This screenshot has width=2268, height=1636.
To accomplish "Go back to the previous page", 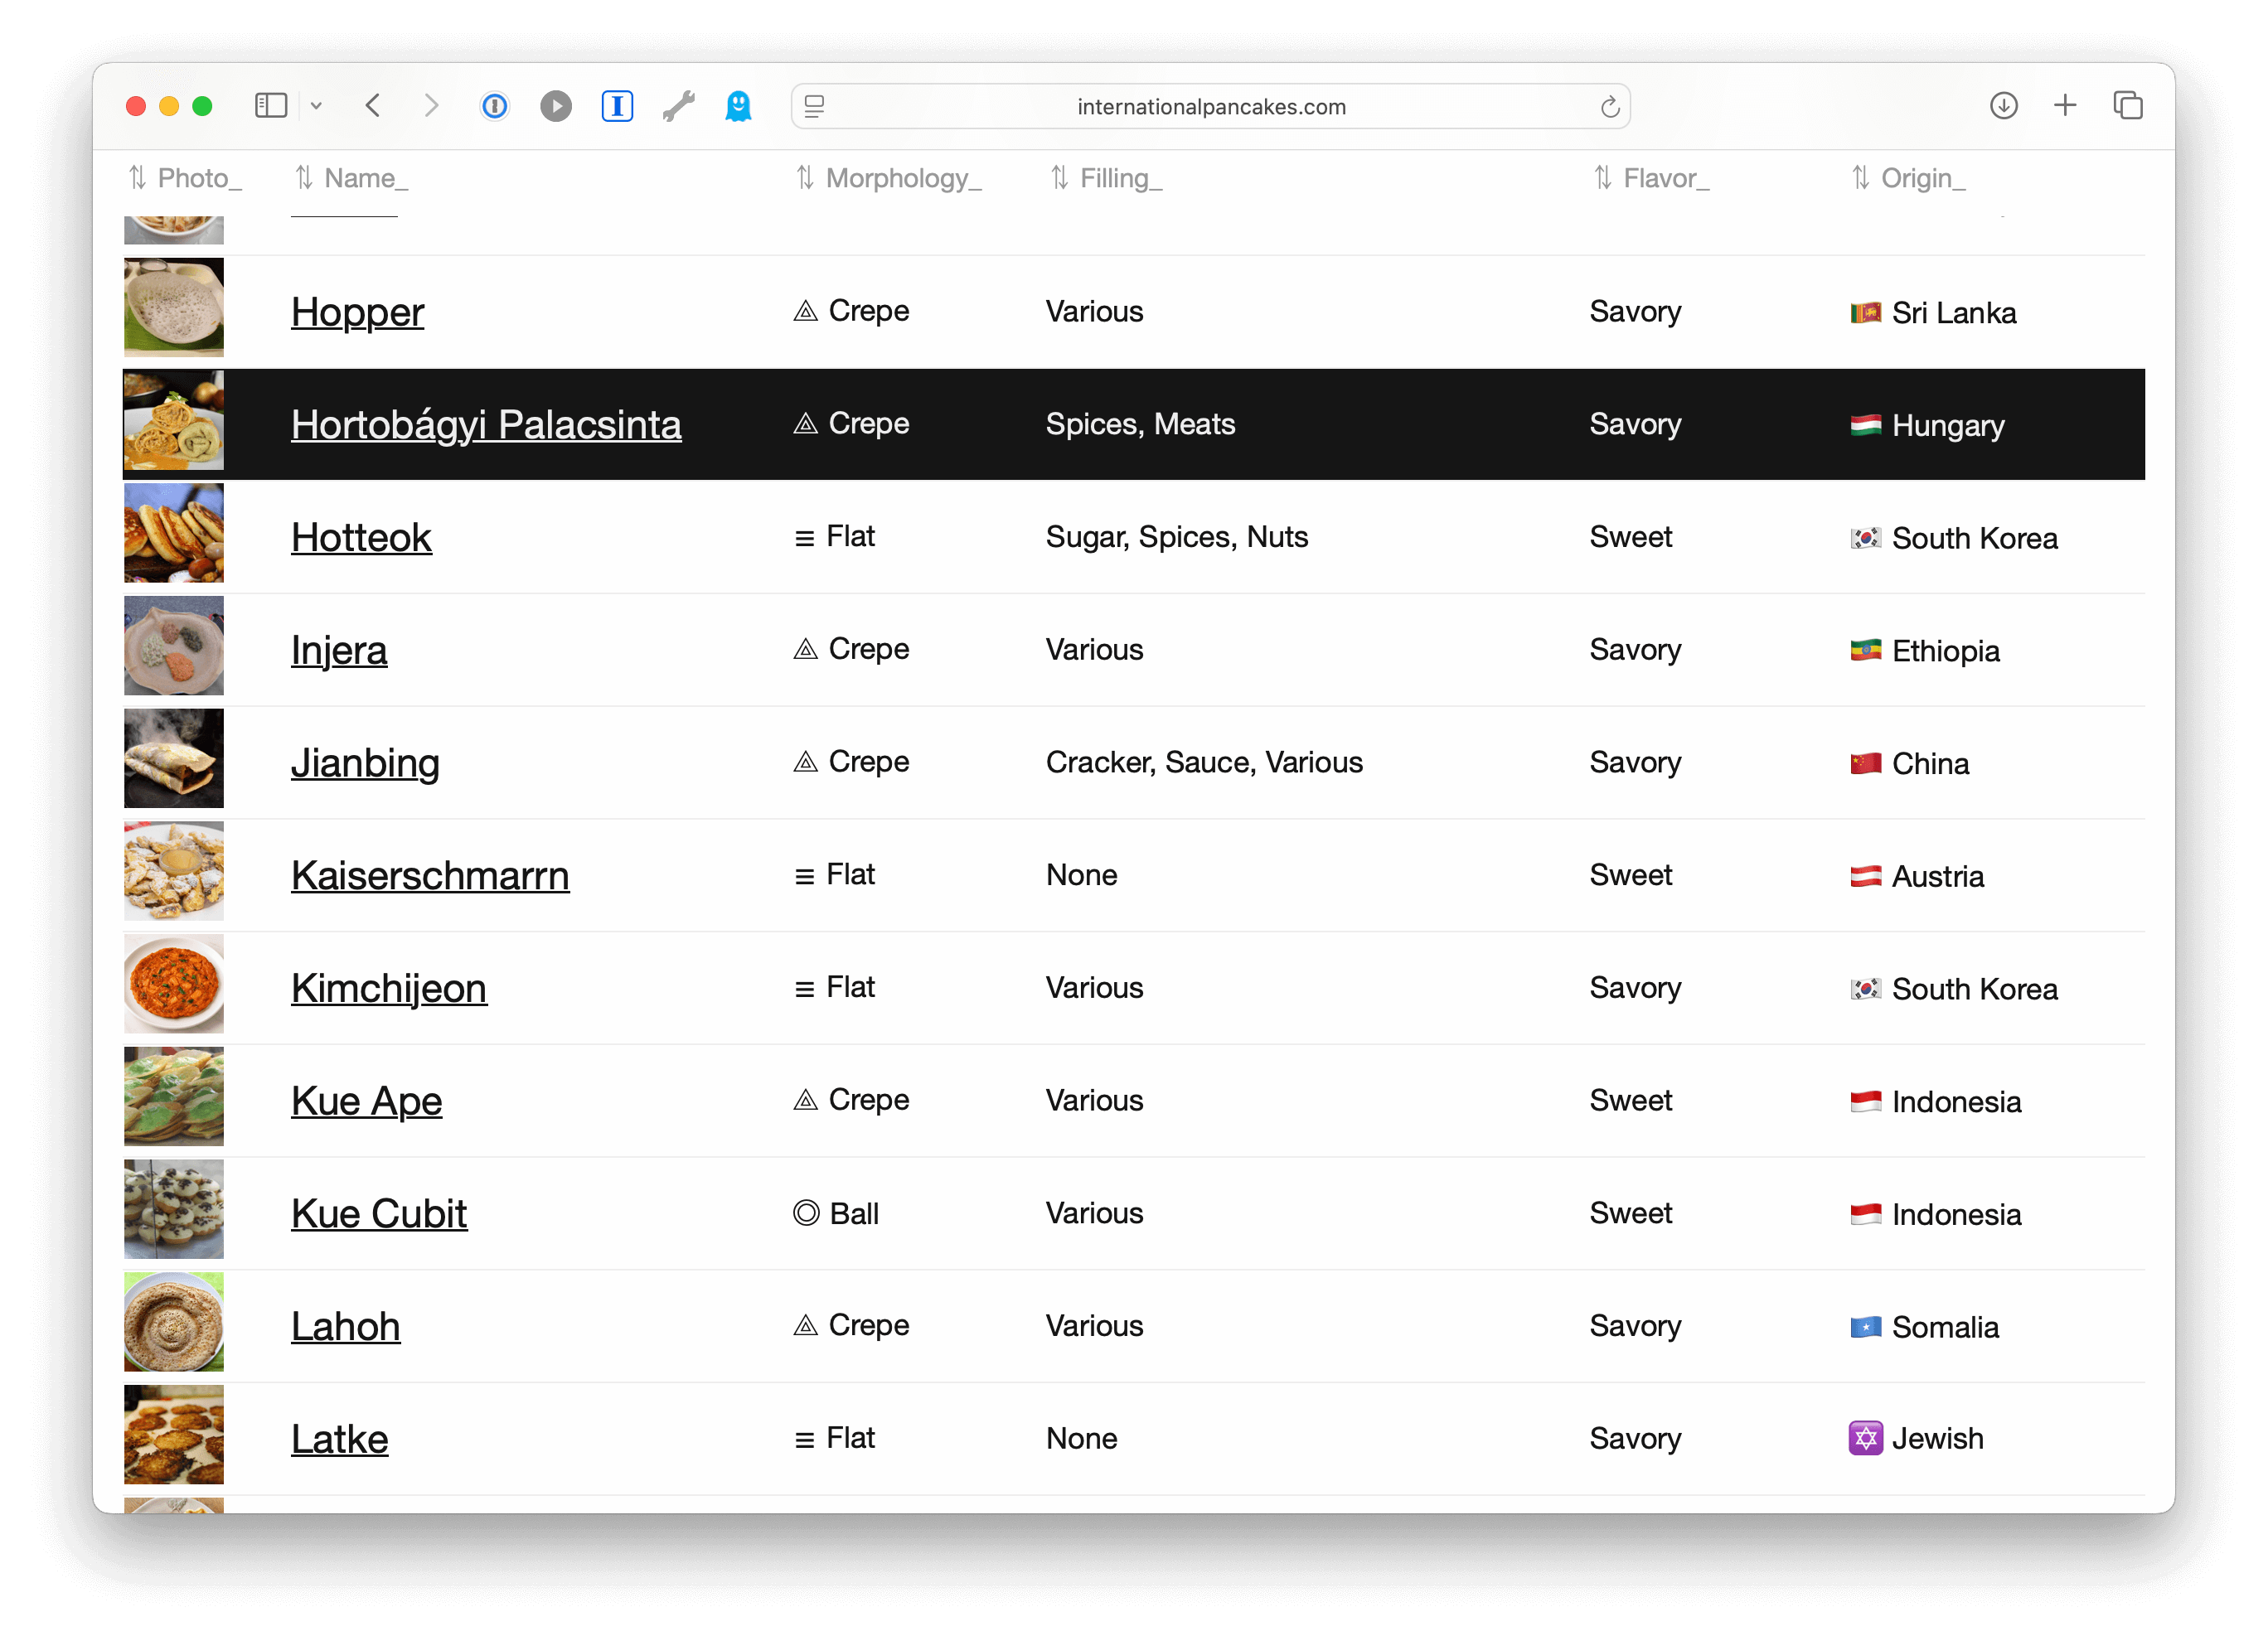I will click(373, 106).
